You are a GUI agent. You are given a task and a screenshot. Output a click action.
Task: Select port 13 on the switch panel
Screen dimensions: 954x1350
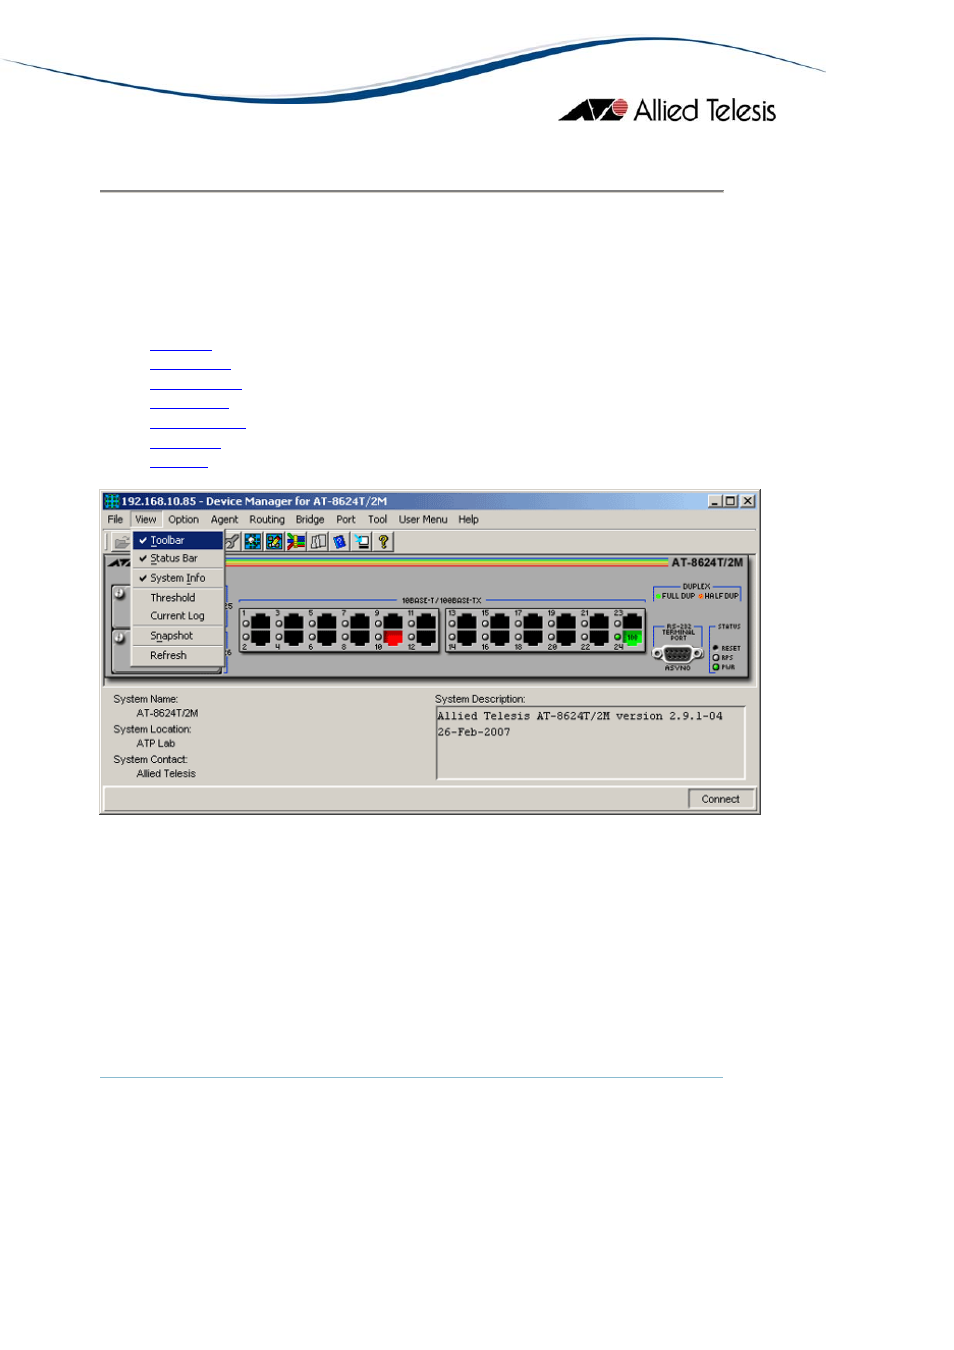[x=468, y=622]
